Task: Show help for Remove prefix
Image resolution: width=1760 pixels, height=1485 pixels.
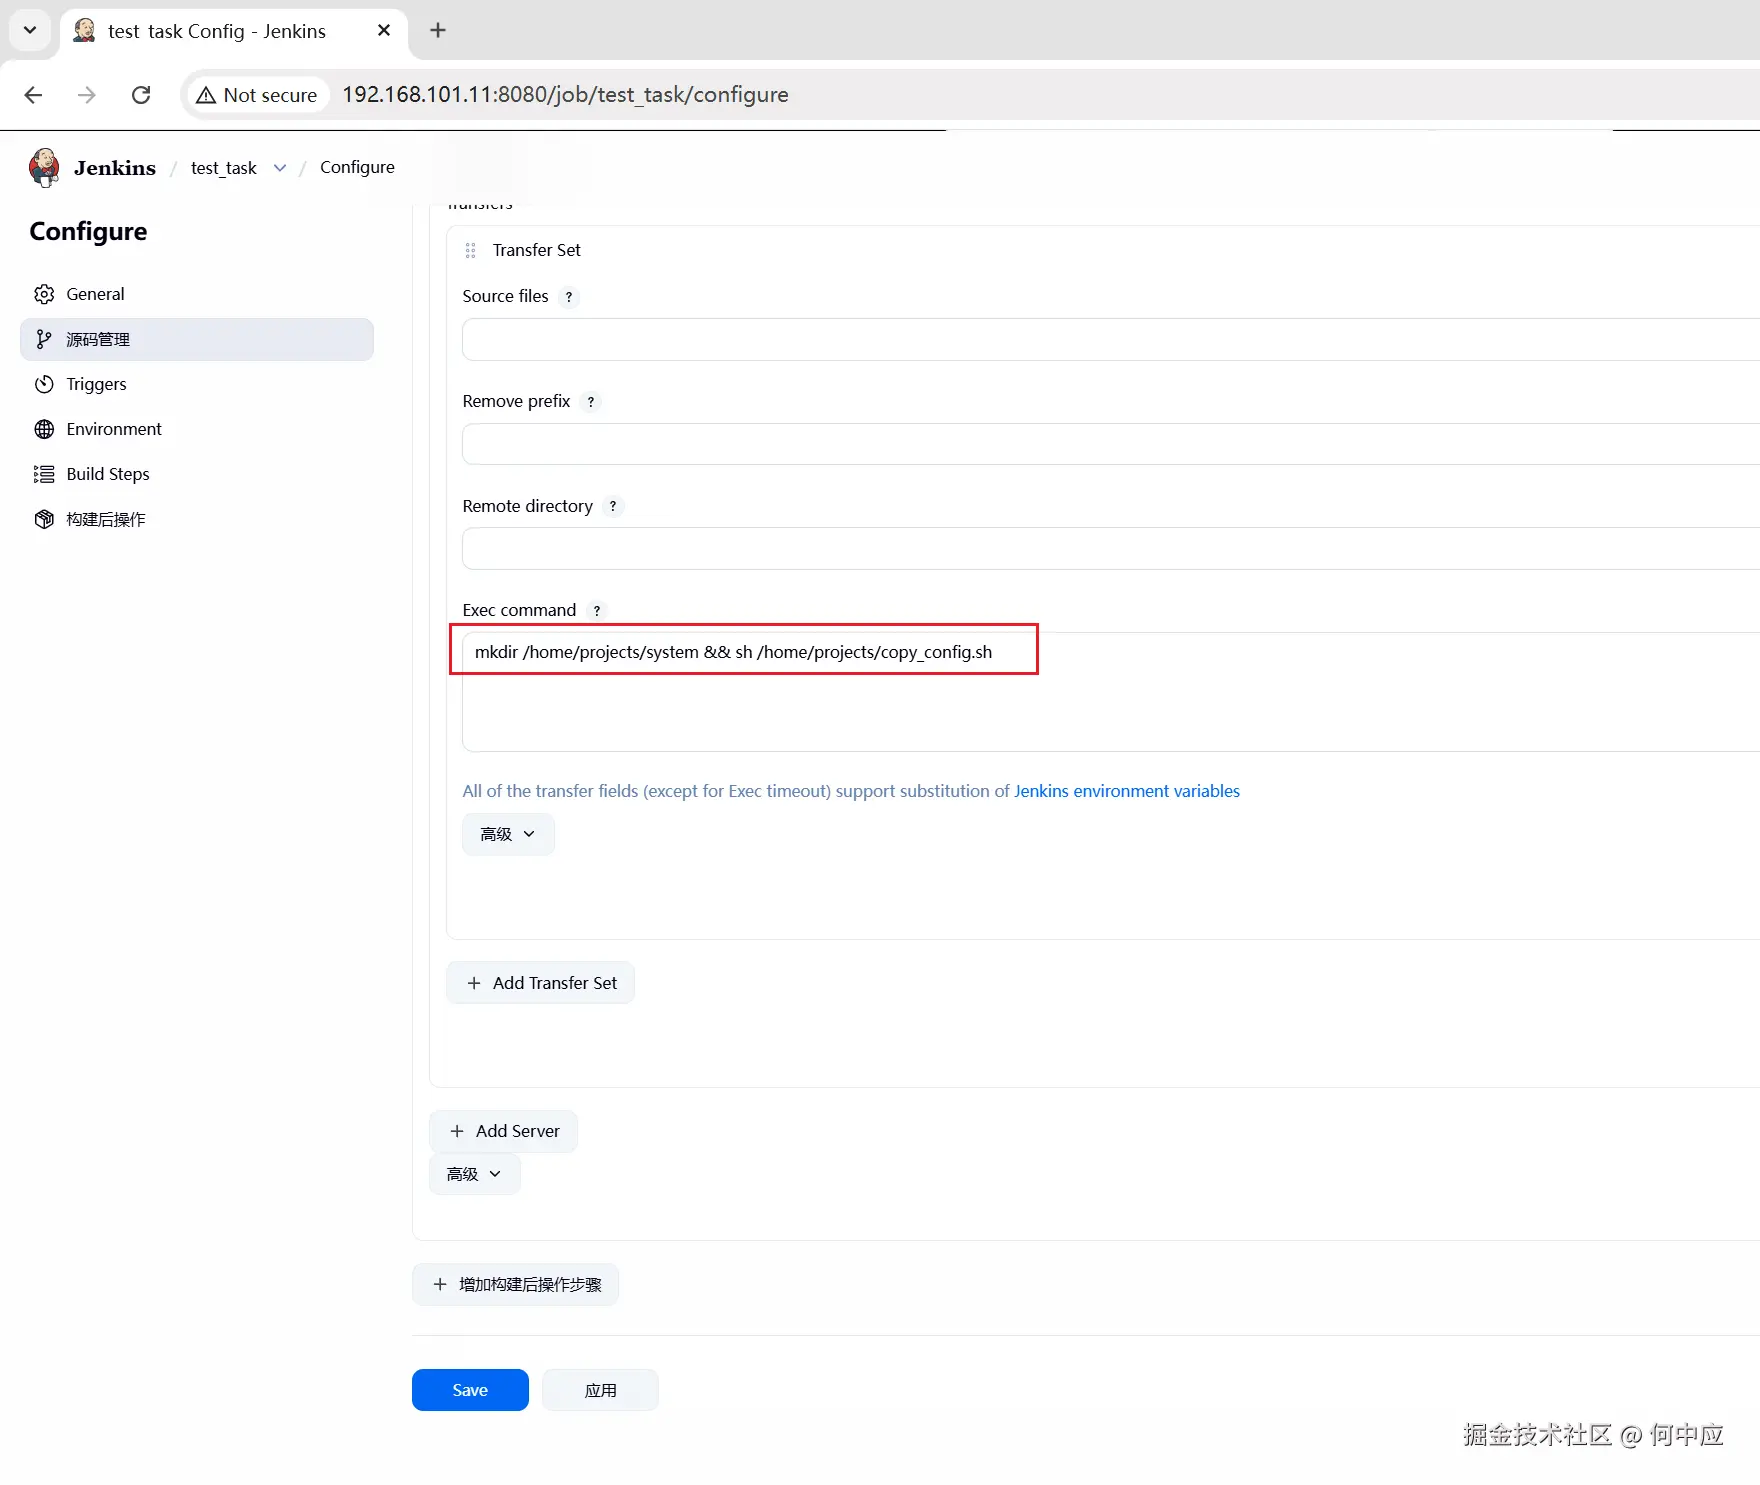Action: (591, 402)
